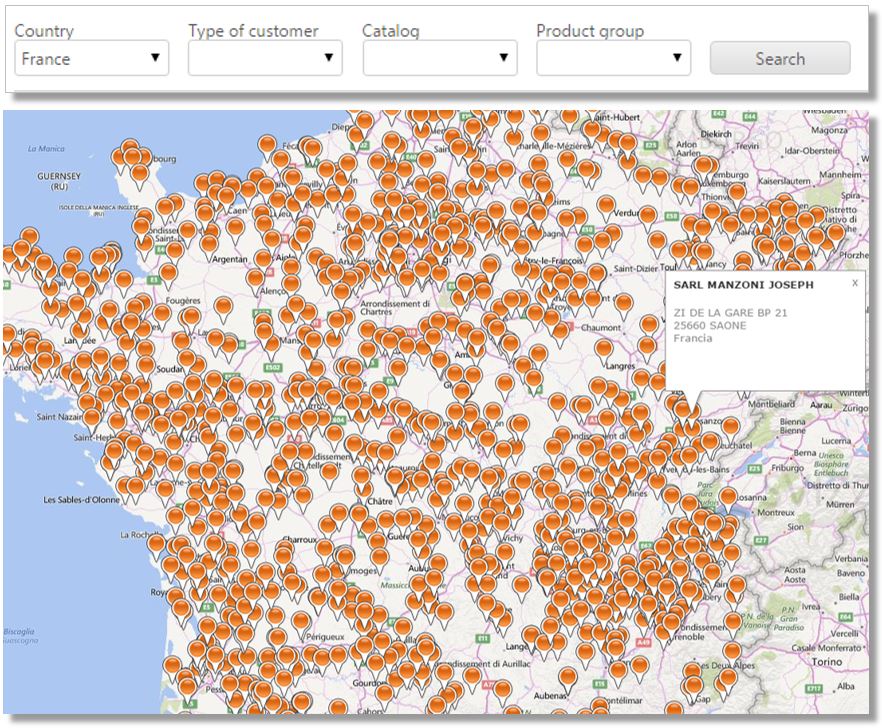Select the pin just east of Fougères
Screen dimensions: 882x728
tap(225, 305)
